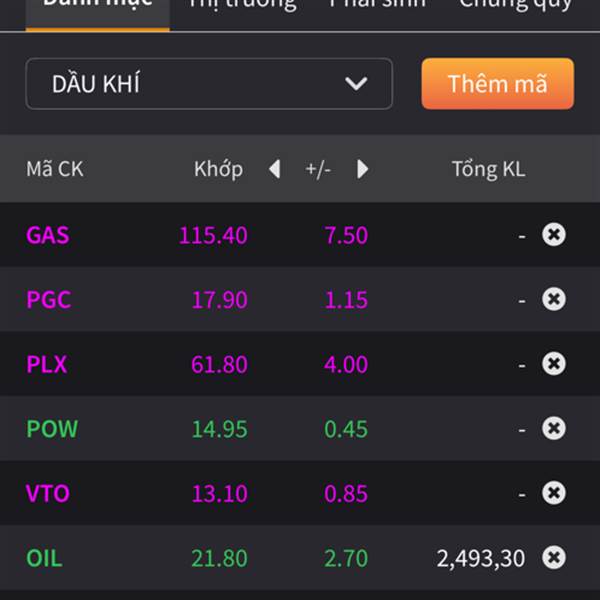The height and width of the screenshot is (600, 600).
Task: Remove OIL stock from watchlist
Action: pos(553,557)
